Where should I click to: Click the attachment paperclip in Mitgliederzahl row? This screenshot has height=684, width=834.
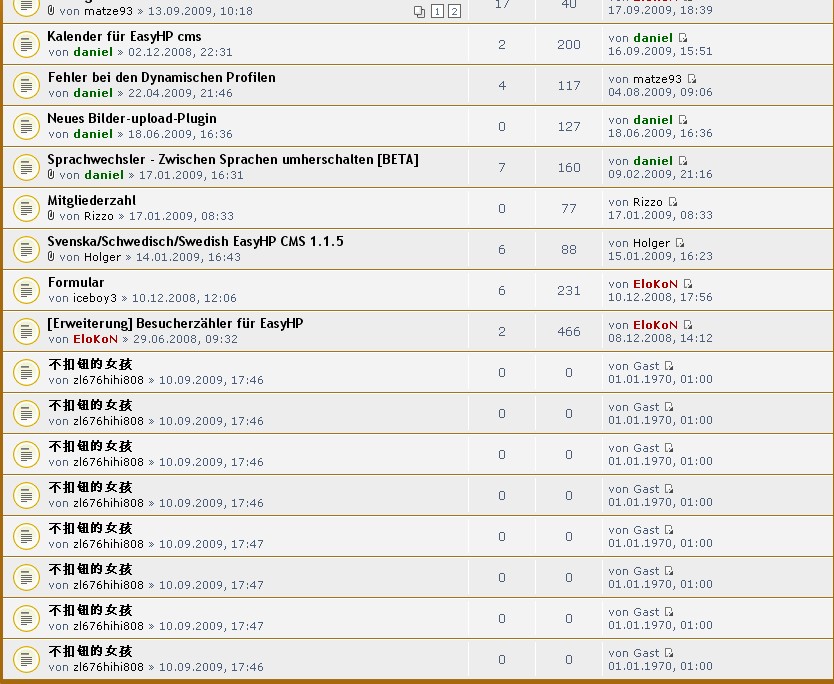coord(51,216)
